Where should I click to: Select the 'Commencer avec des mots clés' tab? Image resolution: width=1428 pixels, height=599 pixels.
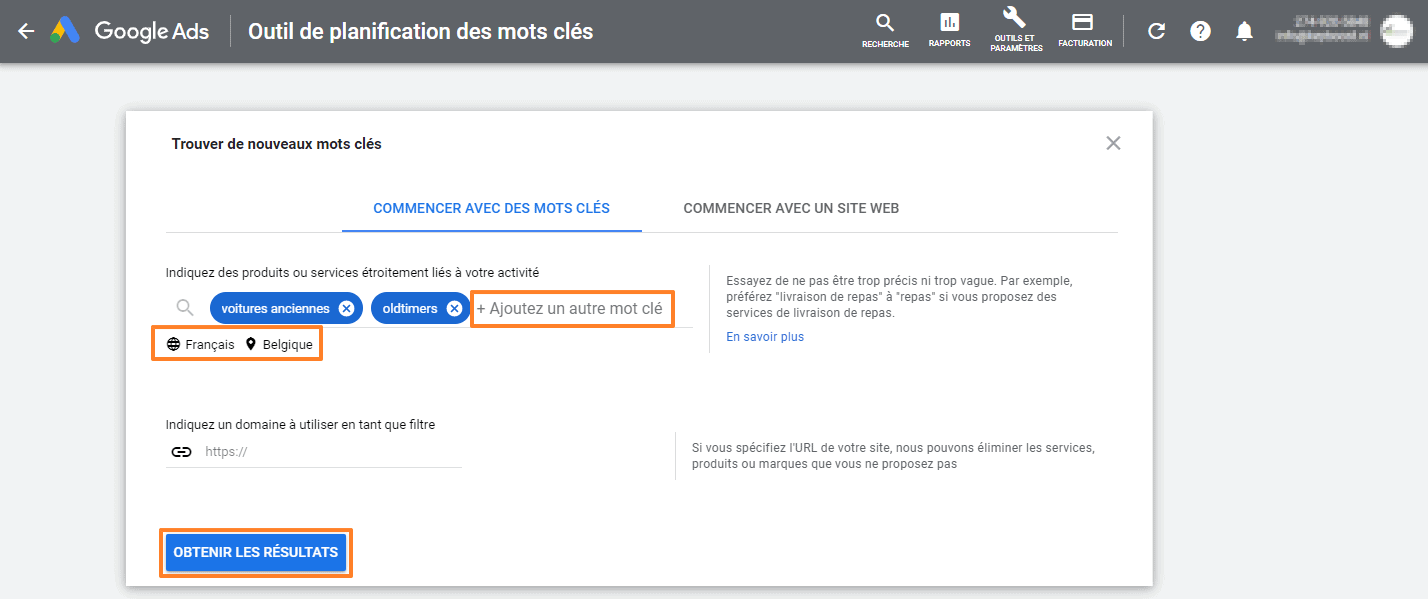491,208
